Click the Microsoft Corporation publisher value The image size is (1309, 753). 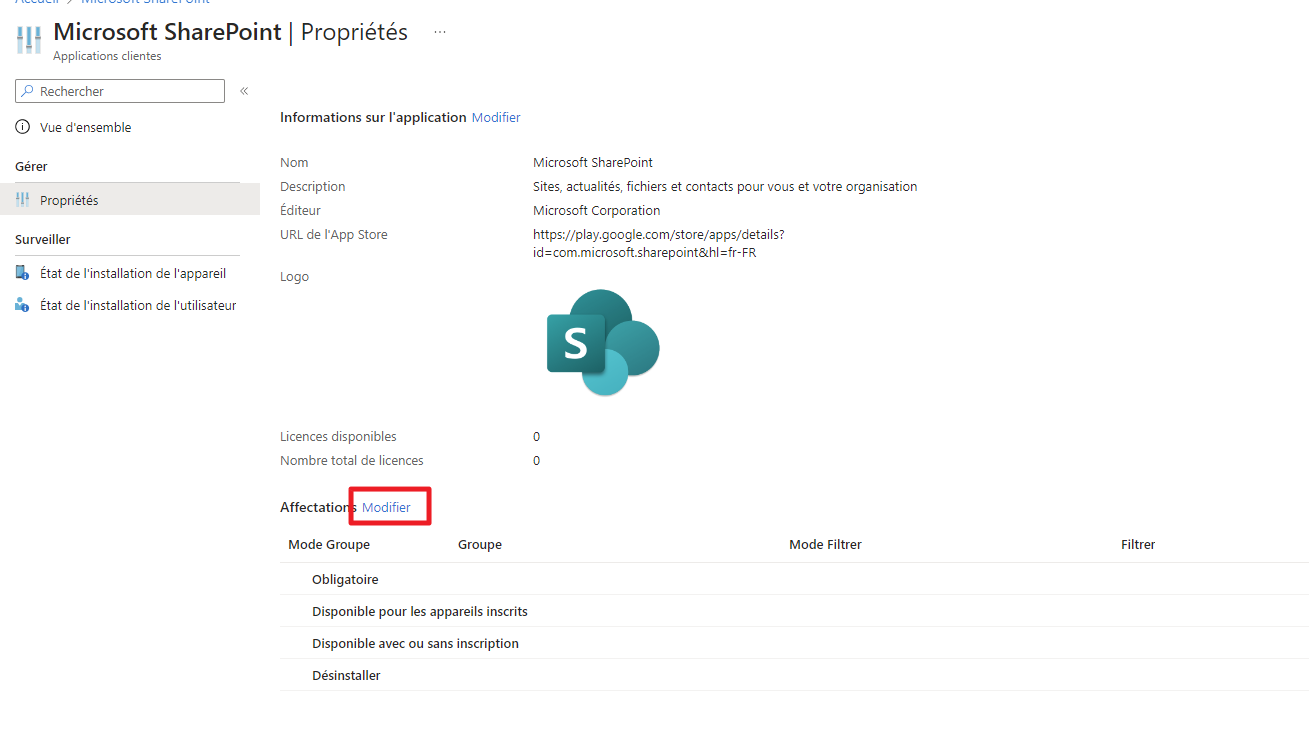pos(597,210)
